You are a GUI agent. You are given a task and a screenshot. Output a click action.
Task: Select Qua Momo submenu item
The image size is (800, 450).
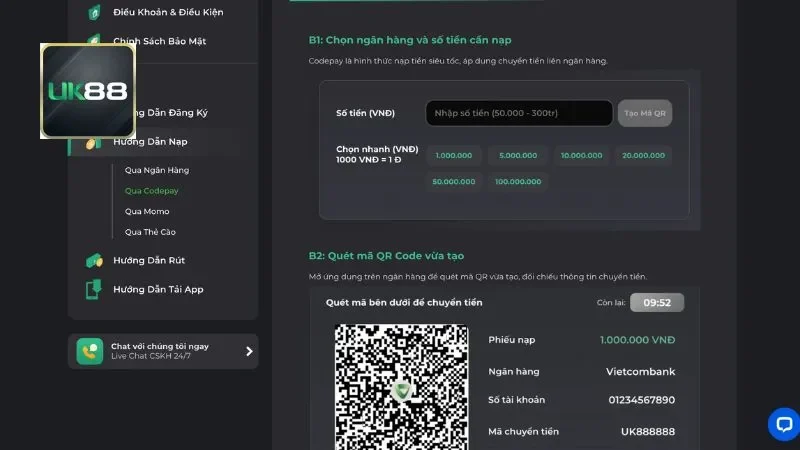(x=147, y=211)
